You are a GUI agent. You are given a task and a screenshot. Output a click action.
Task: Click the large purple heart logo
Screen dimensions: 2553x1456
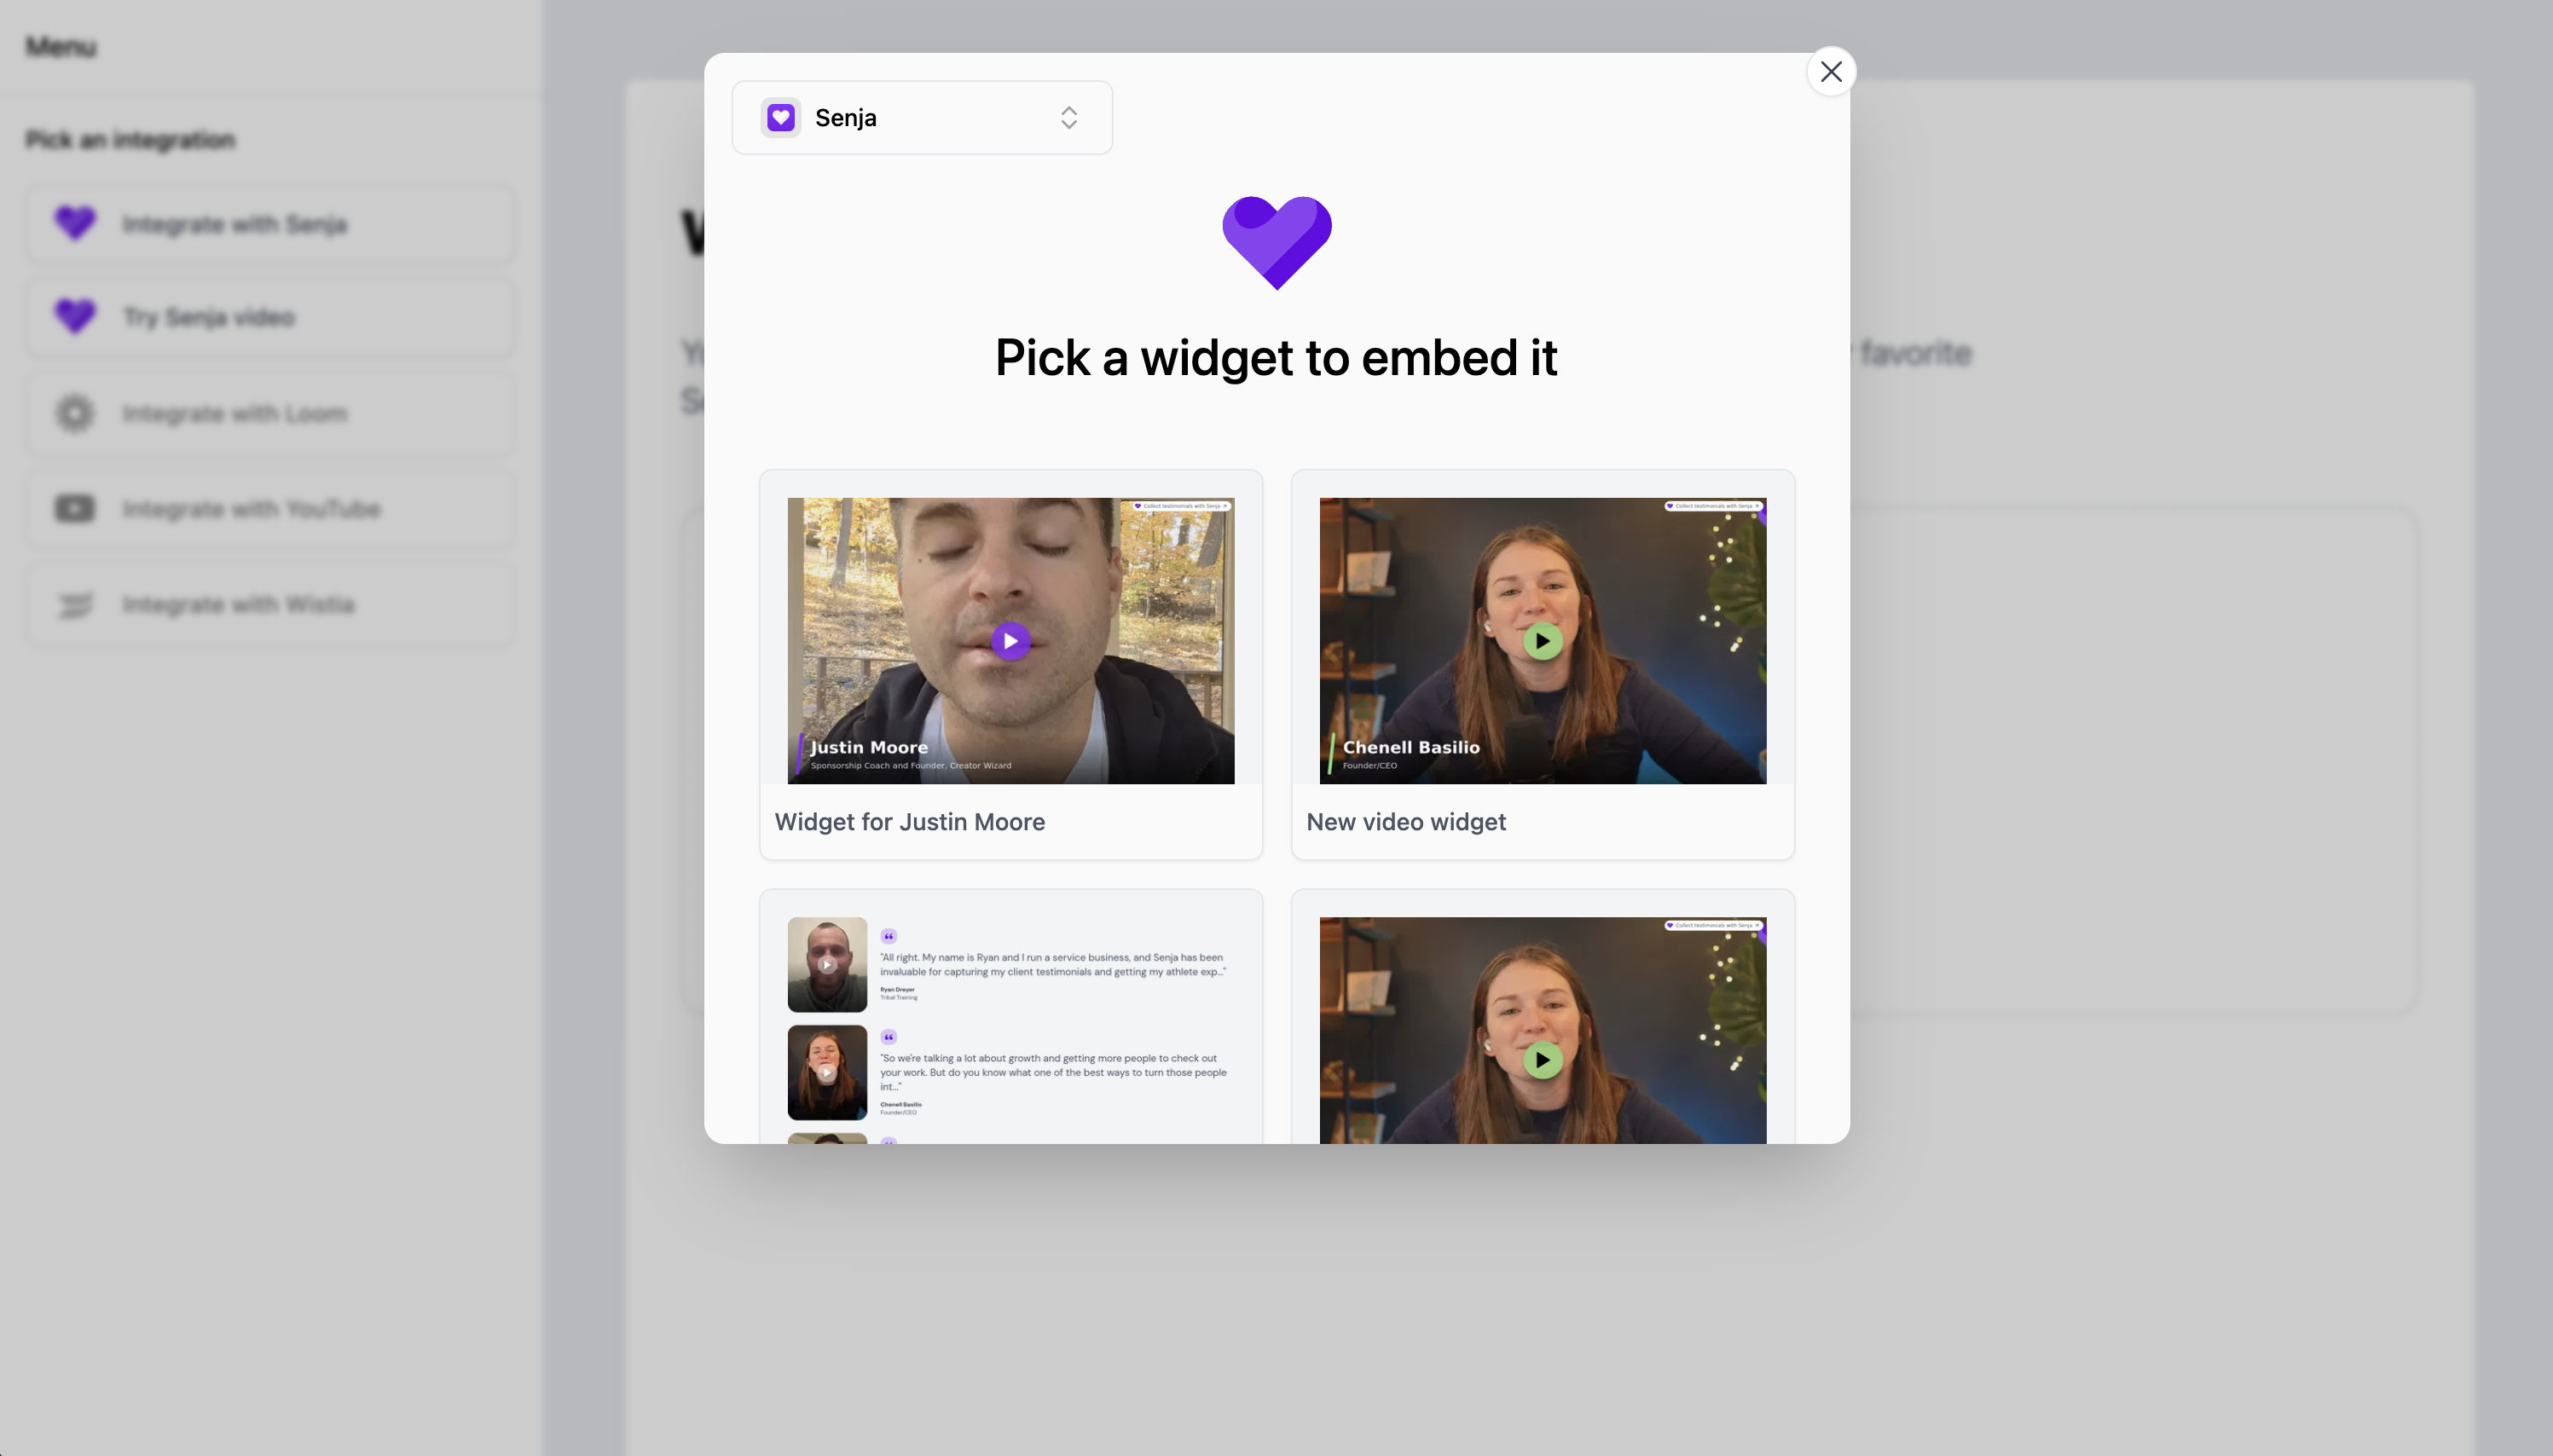point(1277,243)
